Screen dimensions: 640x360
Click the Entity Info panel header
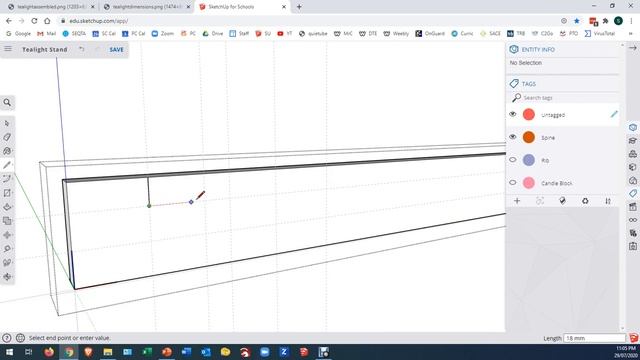(563, 49)
